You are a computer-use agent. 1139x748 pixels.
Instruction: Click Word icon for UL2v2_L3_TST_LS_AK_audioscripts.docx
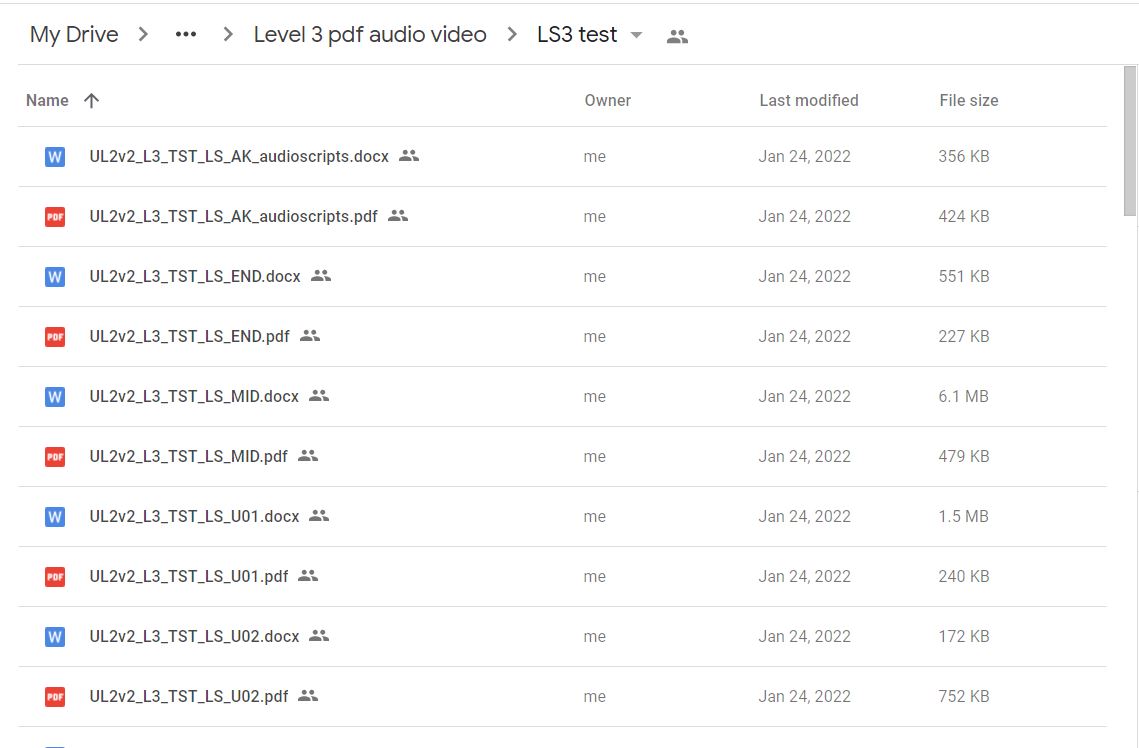(x=55, y=157)
